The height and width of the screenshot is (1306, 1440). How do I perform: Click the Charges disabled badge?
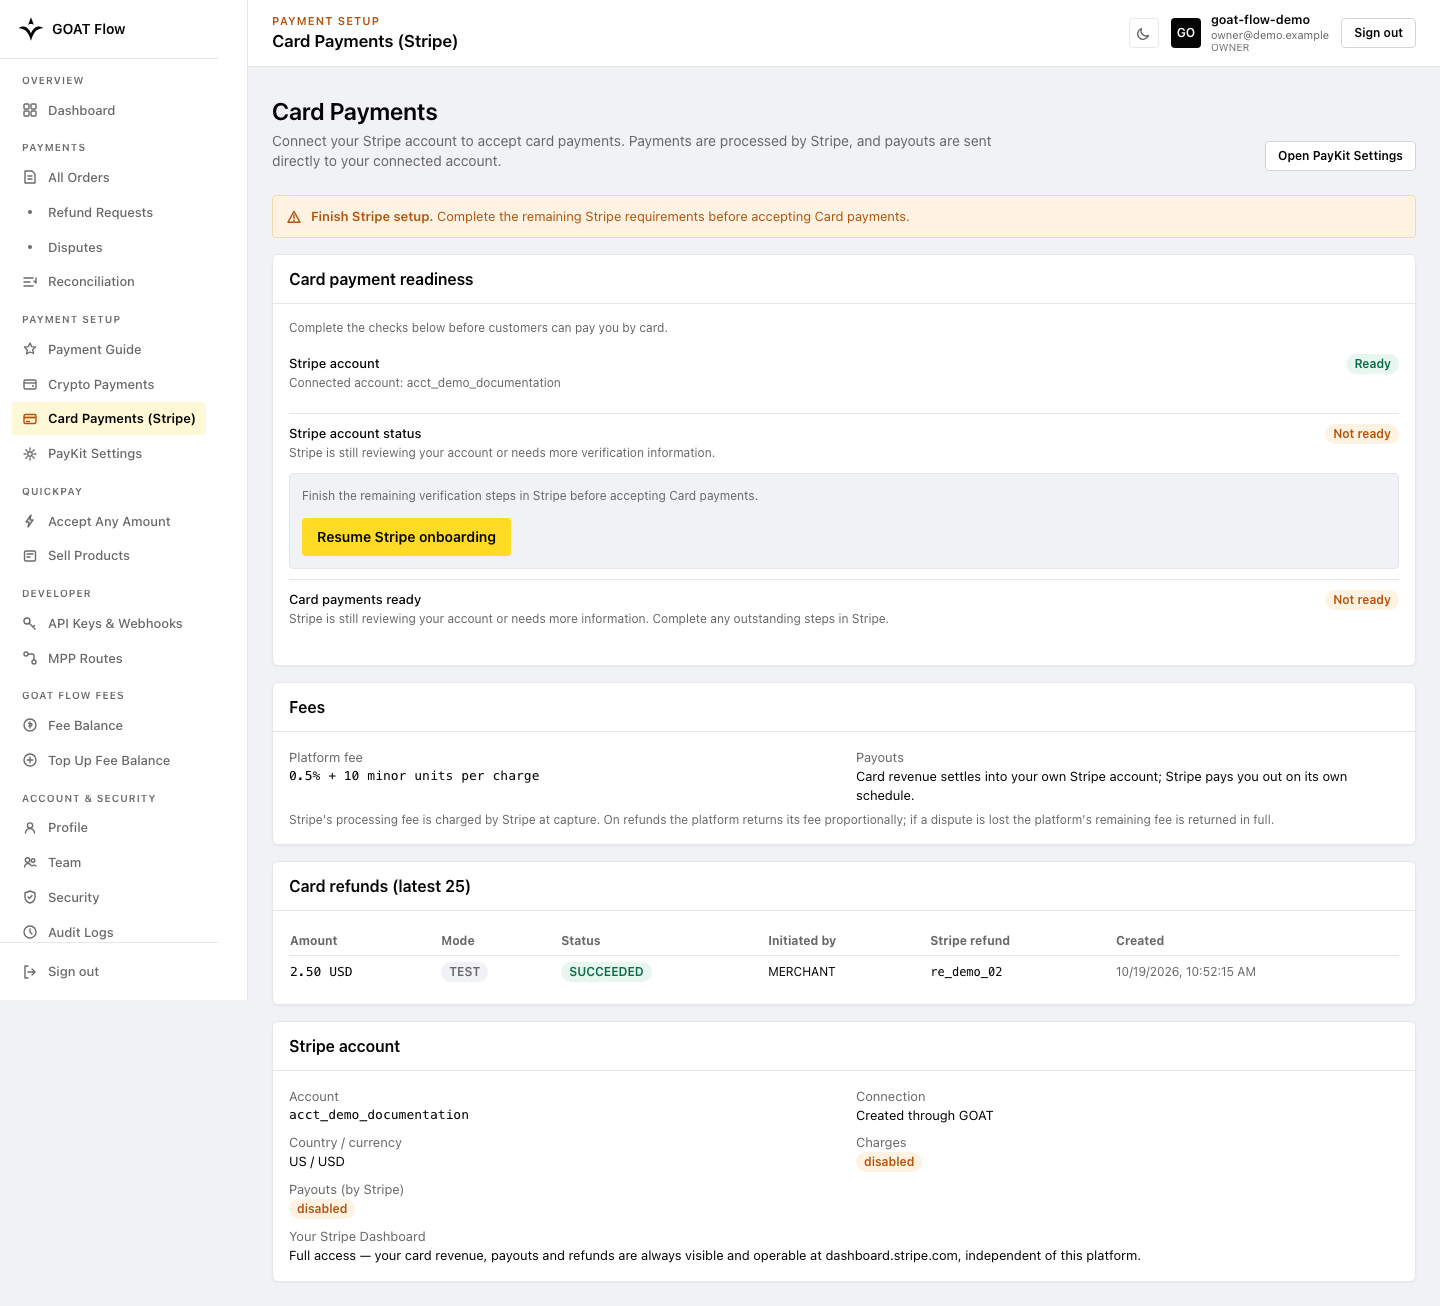[889, 1162]
